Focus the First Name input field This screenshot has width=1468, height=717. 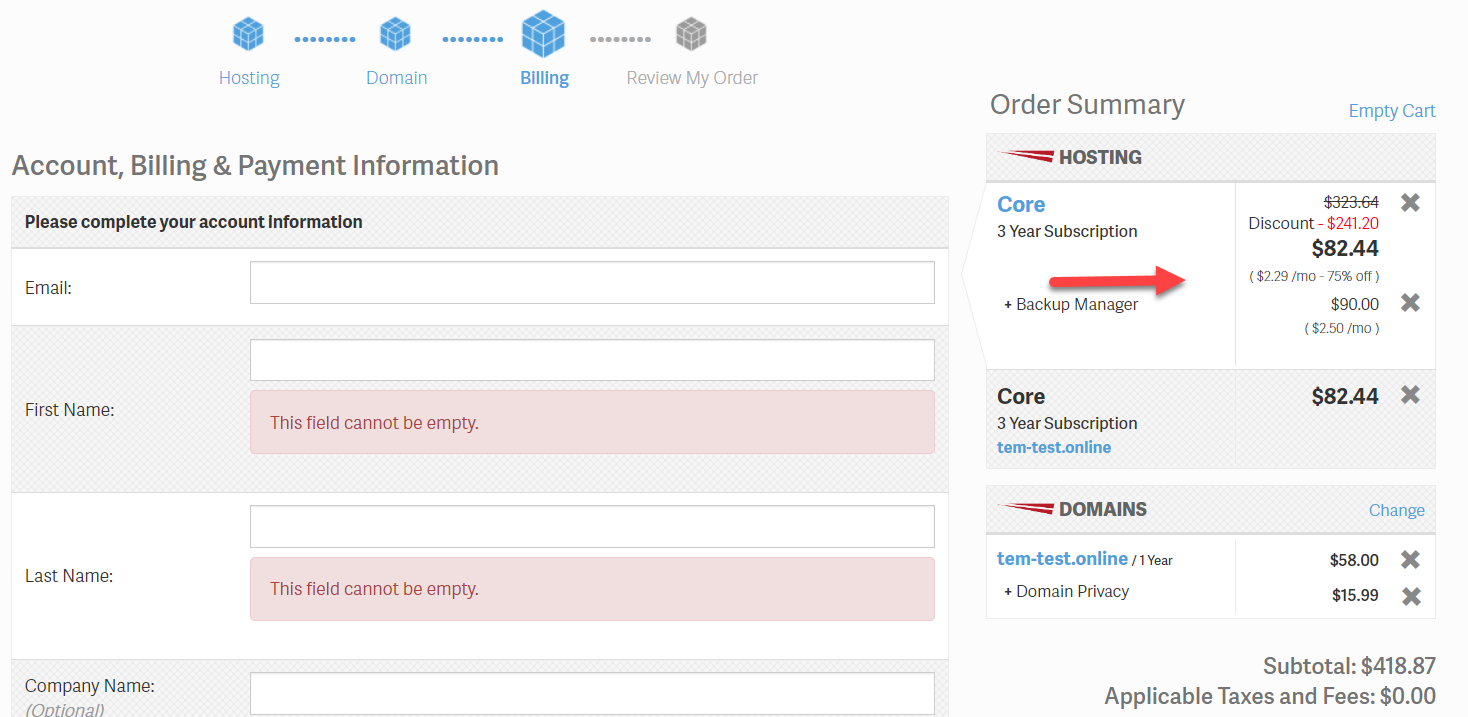[x=592, y=360]
